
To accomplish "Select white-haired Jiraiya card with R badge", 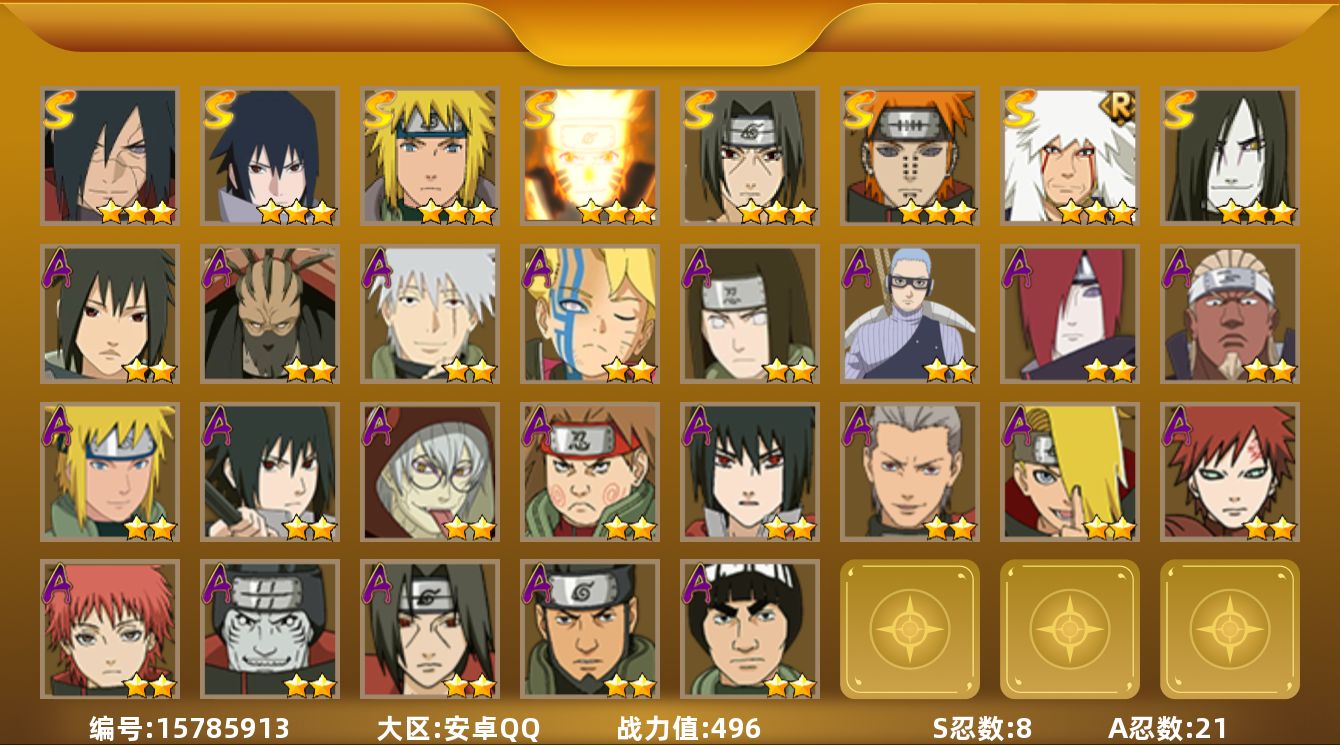I will (1070, 155).
